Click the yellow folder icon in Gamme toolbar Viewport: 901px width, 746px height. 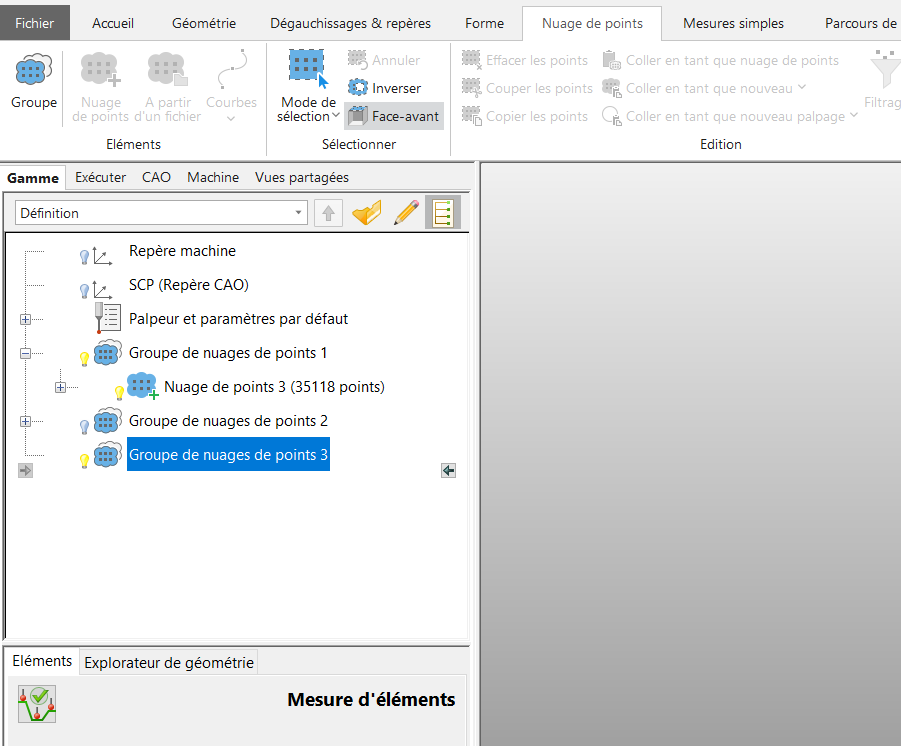(x=367, y=213)
